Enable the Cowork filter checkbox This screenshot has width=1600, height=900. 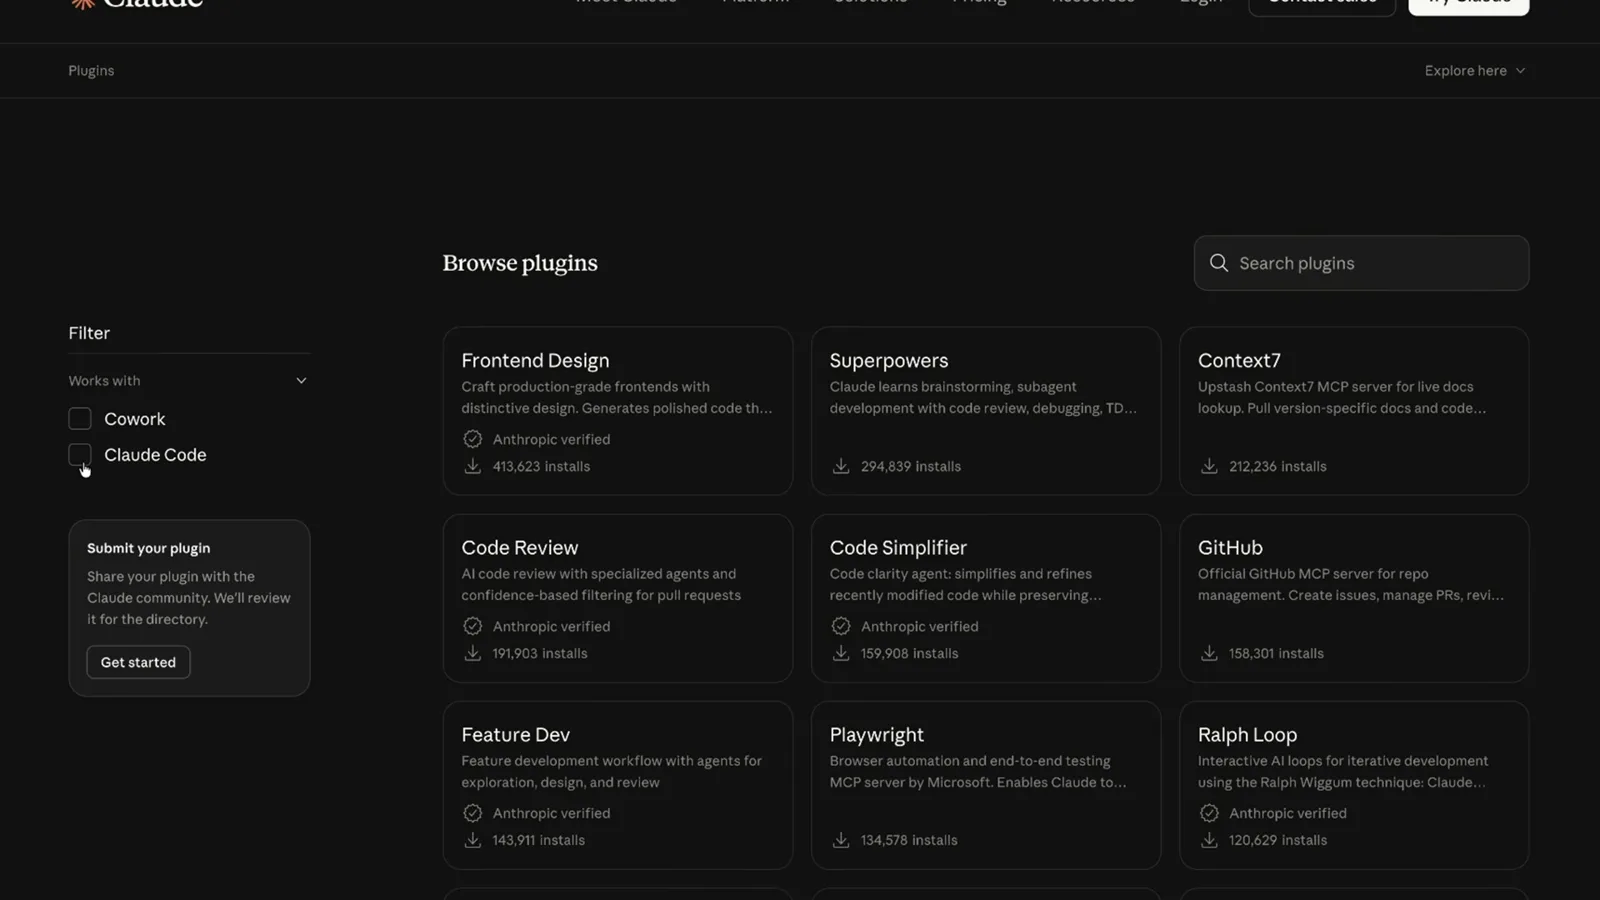pyautogui.click(x=80, y=419)
